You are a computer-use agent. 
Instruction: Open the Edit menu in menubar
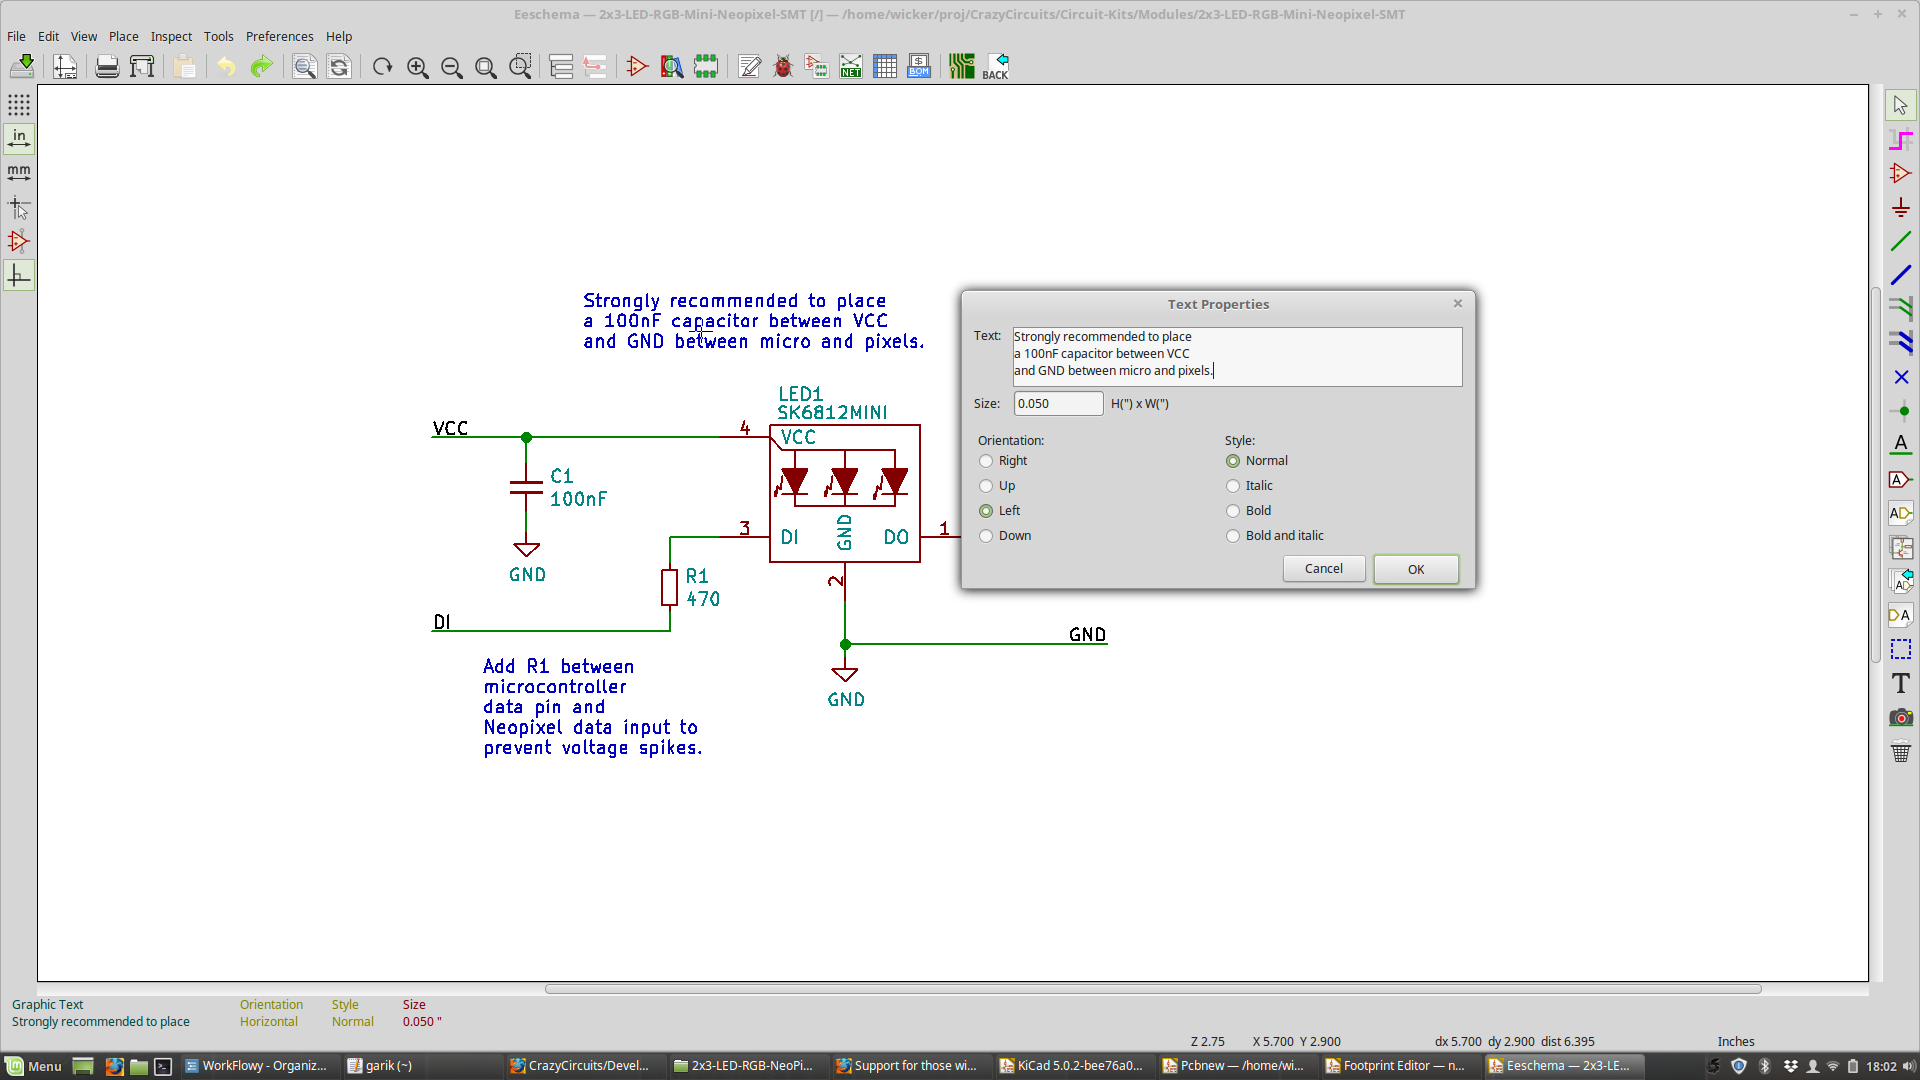pos(49,36)
